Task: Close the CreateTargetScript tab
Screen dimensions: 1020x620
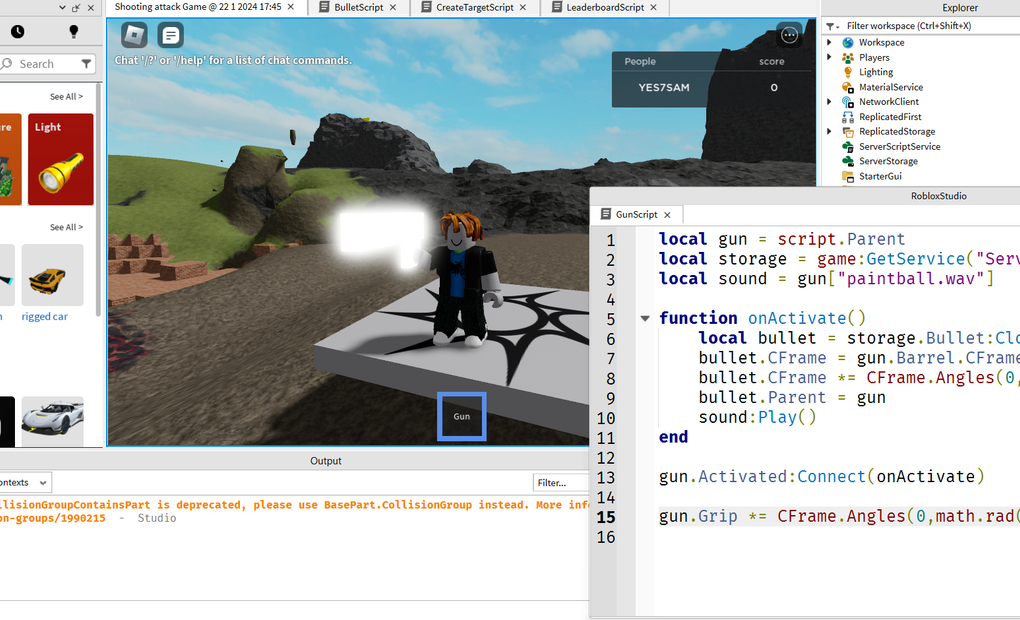Action: click(x=523, y=7)
